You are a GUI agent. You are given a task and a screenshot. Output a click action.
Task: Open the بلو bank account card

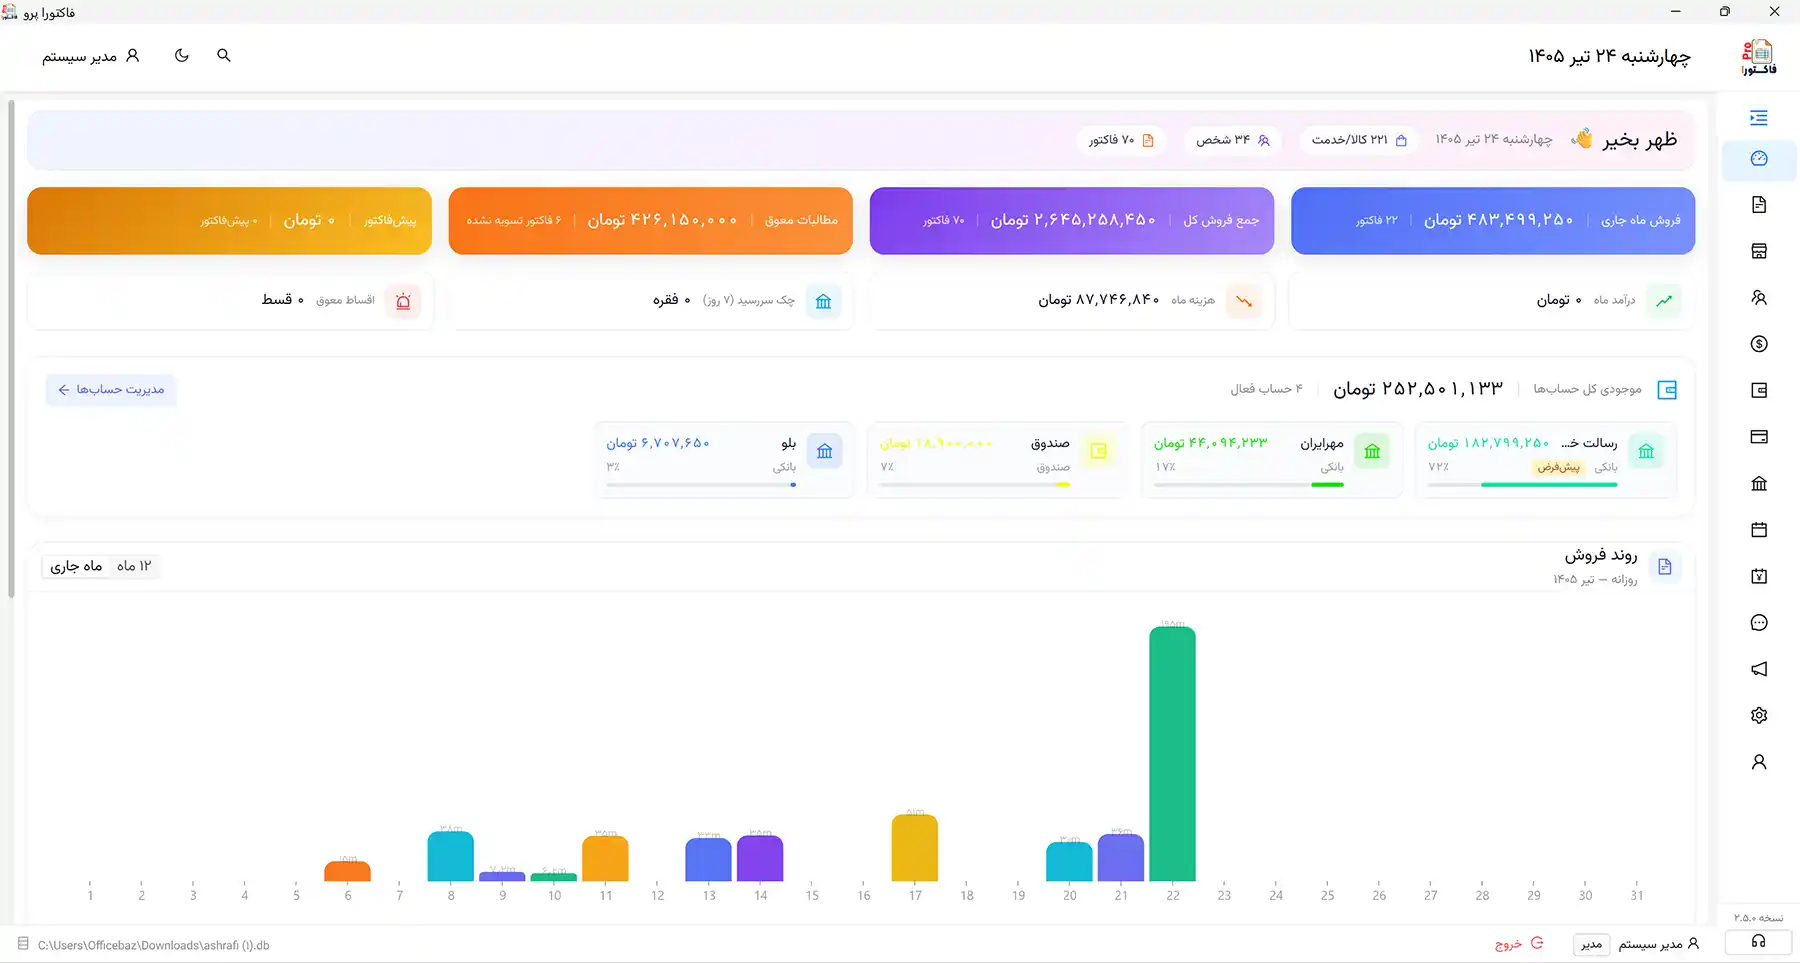[x=724, y=460]
